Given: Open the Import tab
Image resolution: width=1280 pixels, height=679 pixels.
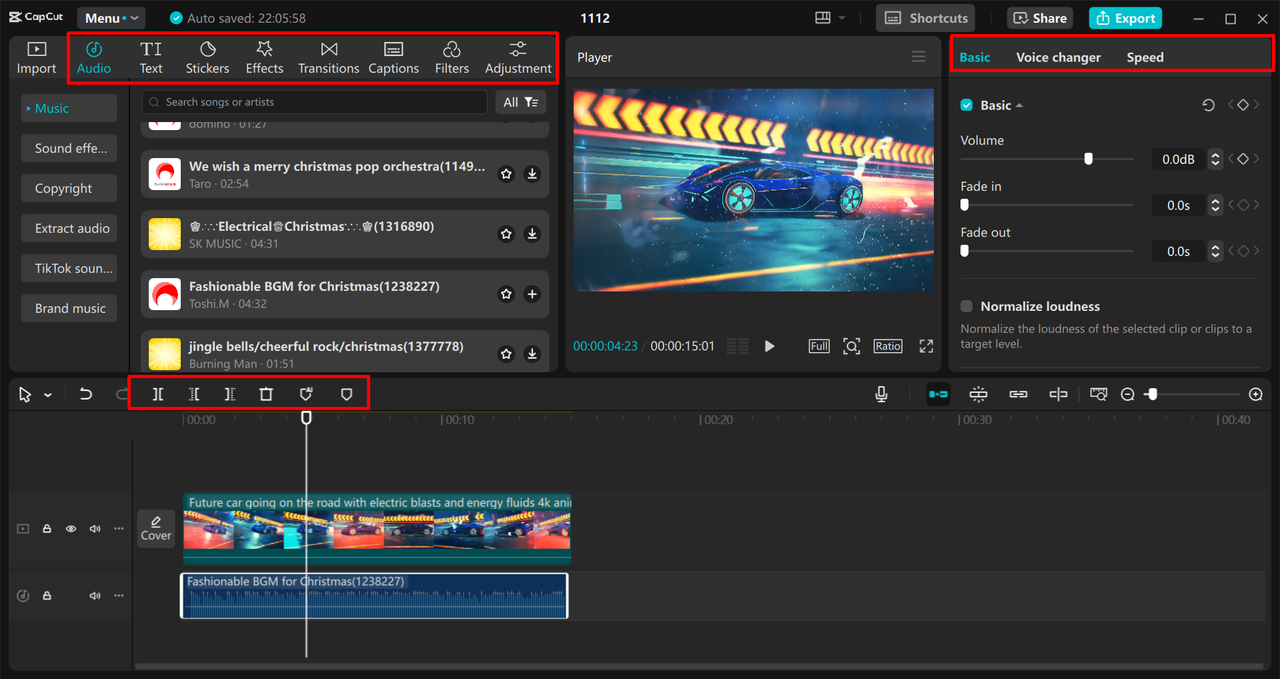Looking at the screenshot, I should 36,58.
